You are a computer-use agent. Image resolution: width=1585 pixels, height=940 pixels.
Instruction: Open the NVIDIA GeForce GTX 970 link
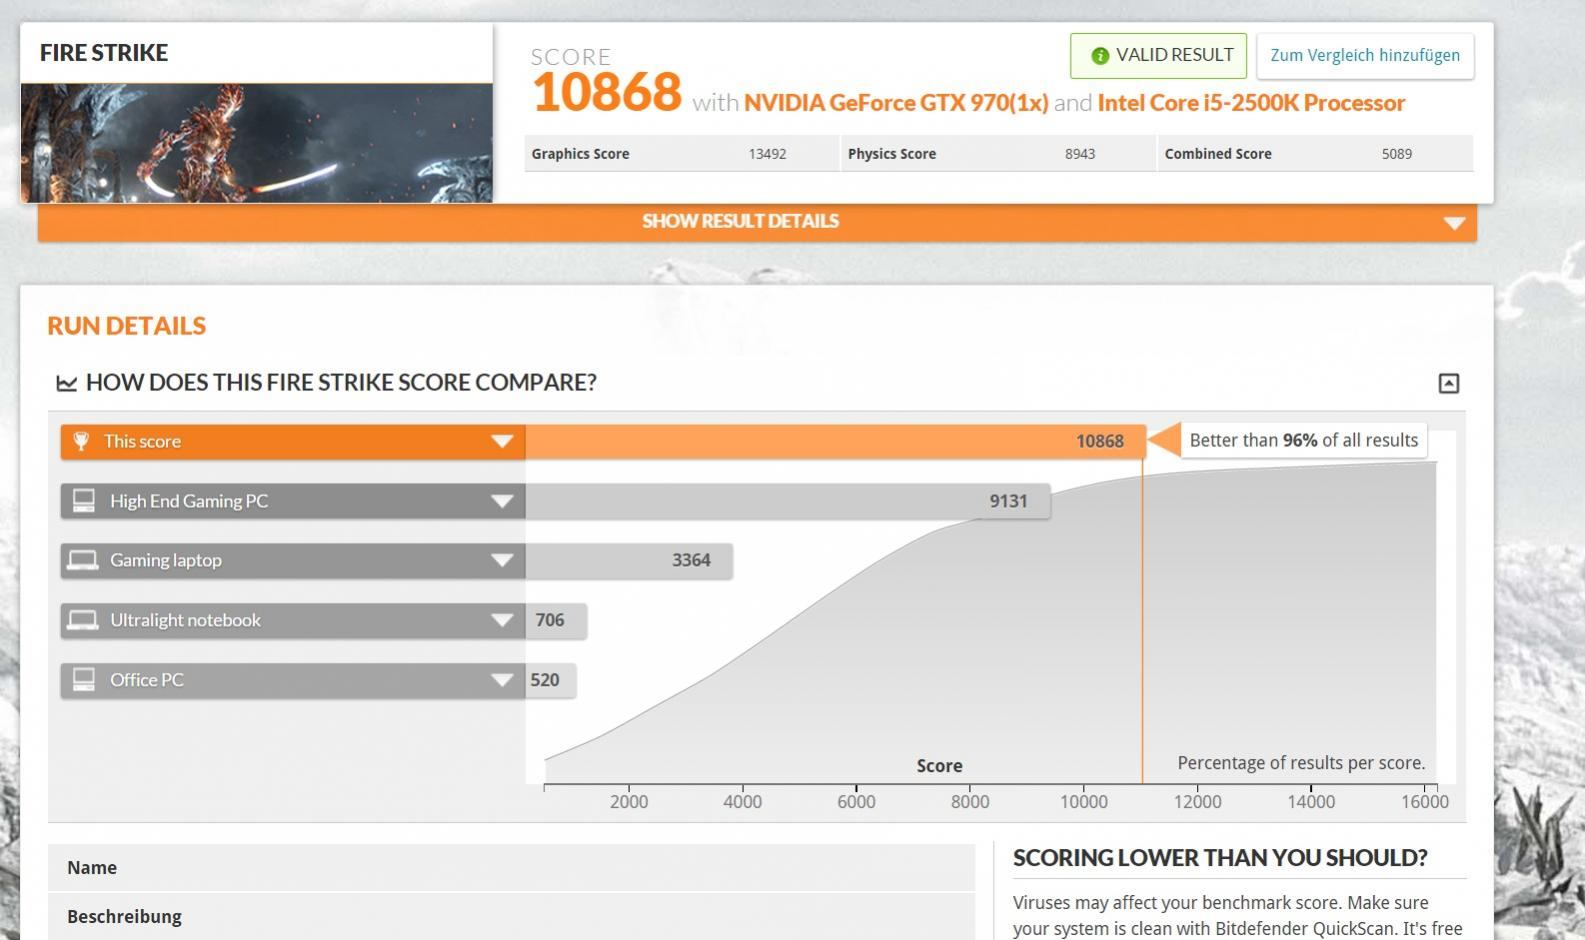coord(896,103)
